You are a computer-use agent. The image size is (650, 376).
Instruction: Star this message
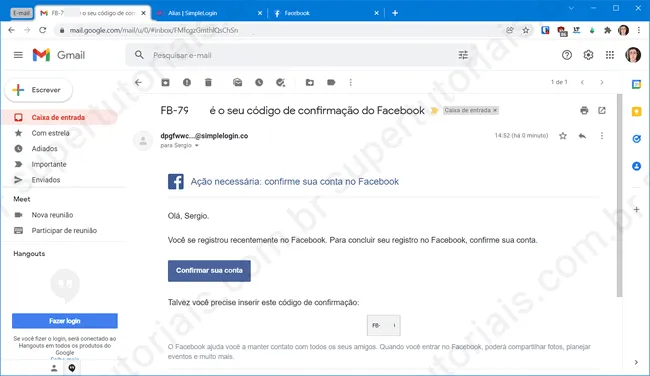[563, 136]
